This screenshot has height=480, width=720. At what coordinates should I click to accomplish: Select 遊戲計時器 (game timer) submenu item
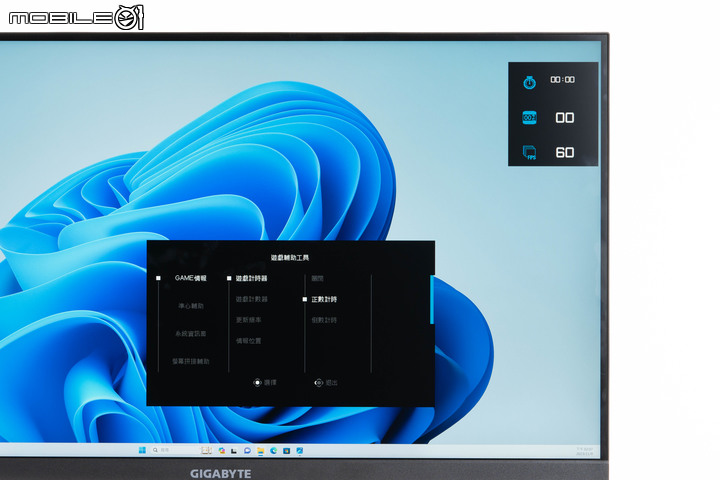(251, 278)
